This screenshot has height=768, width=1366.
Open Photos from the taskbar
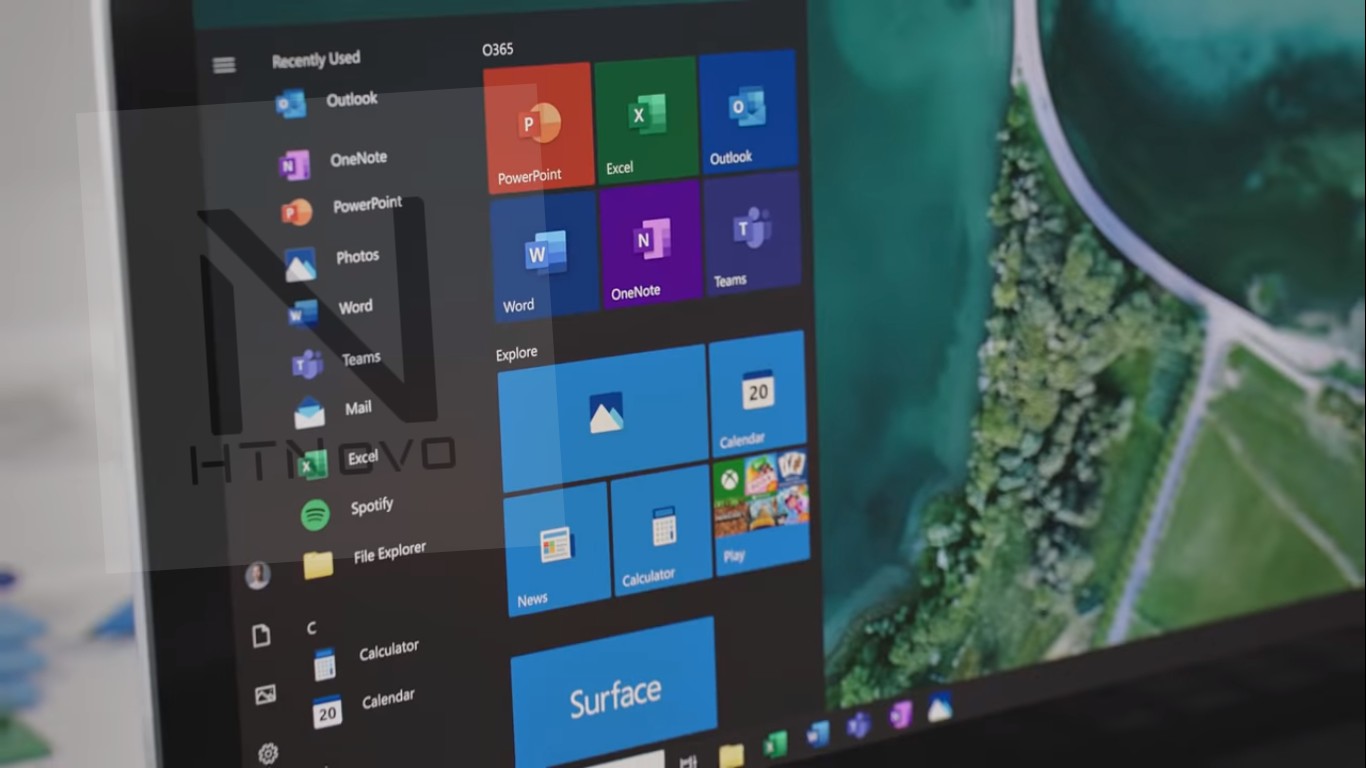[939, 706]
